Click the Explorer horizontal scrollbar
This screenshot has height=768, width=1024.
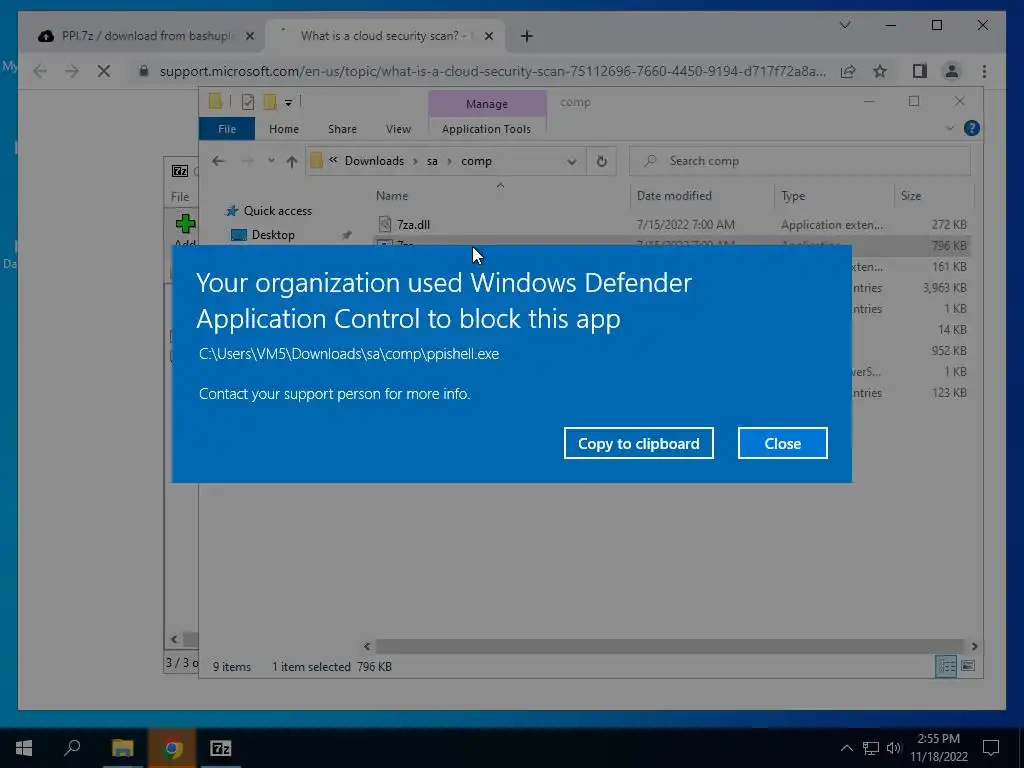(x=670, y=646)
